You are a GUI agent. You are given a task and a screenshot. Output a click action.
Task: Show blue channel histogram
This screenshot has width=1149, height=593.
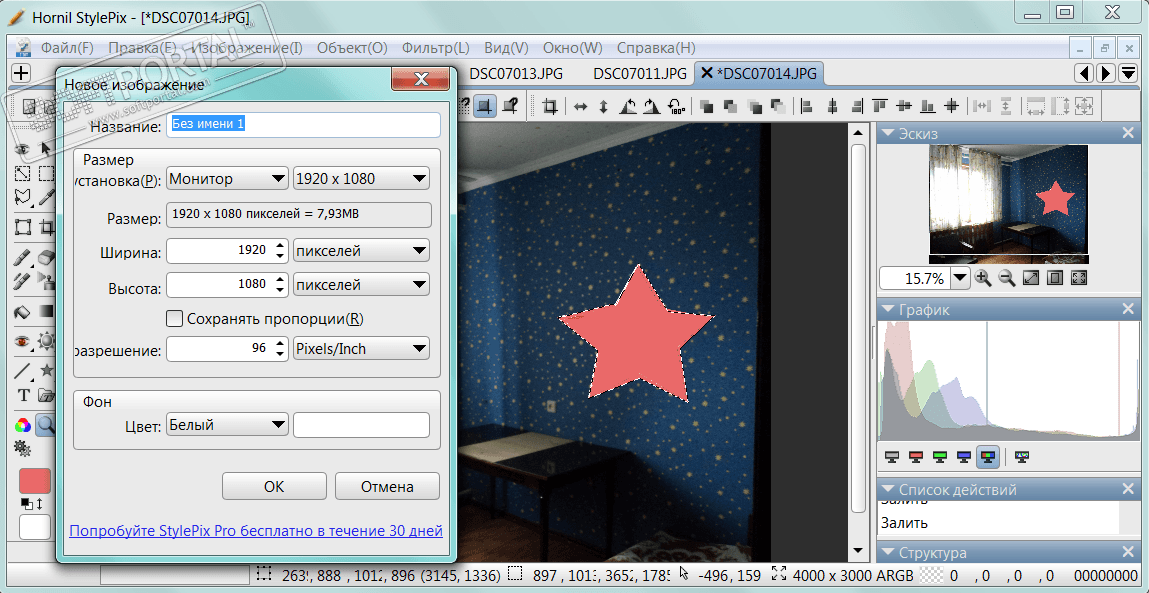click(964, 457)
